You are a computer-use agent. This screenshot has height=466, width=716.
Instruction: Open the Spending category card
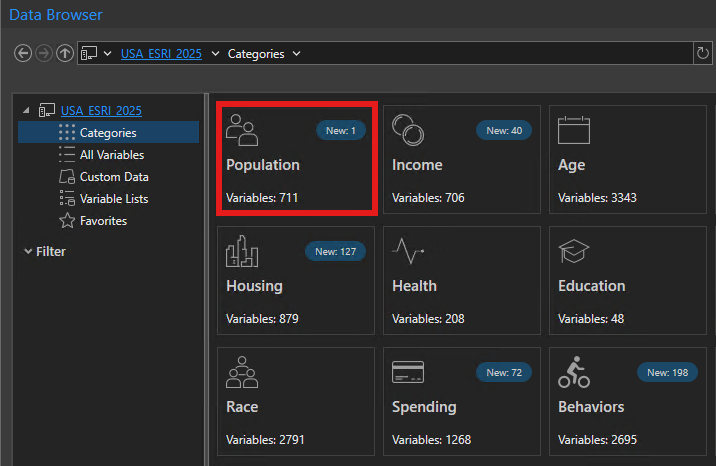click(x=462, y=401)
